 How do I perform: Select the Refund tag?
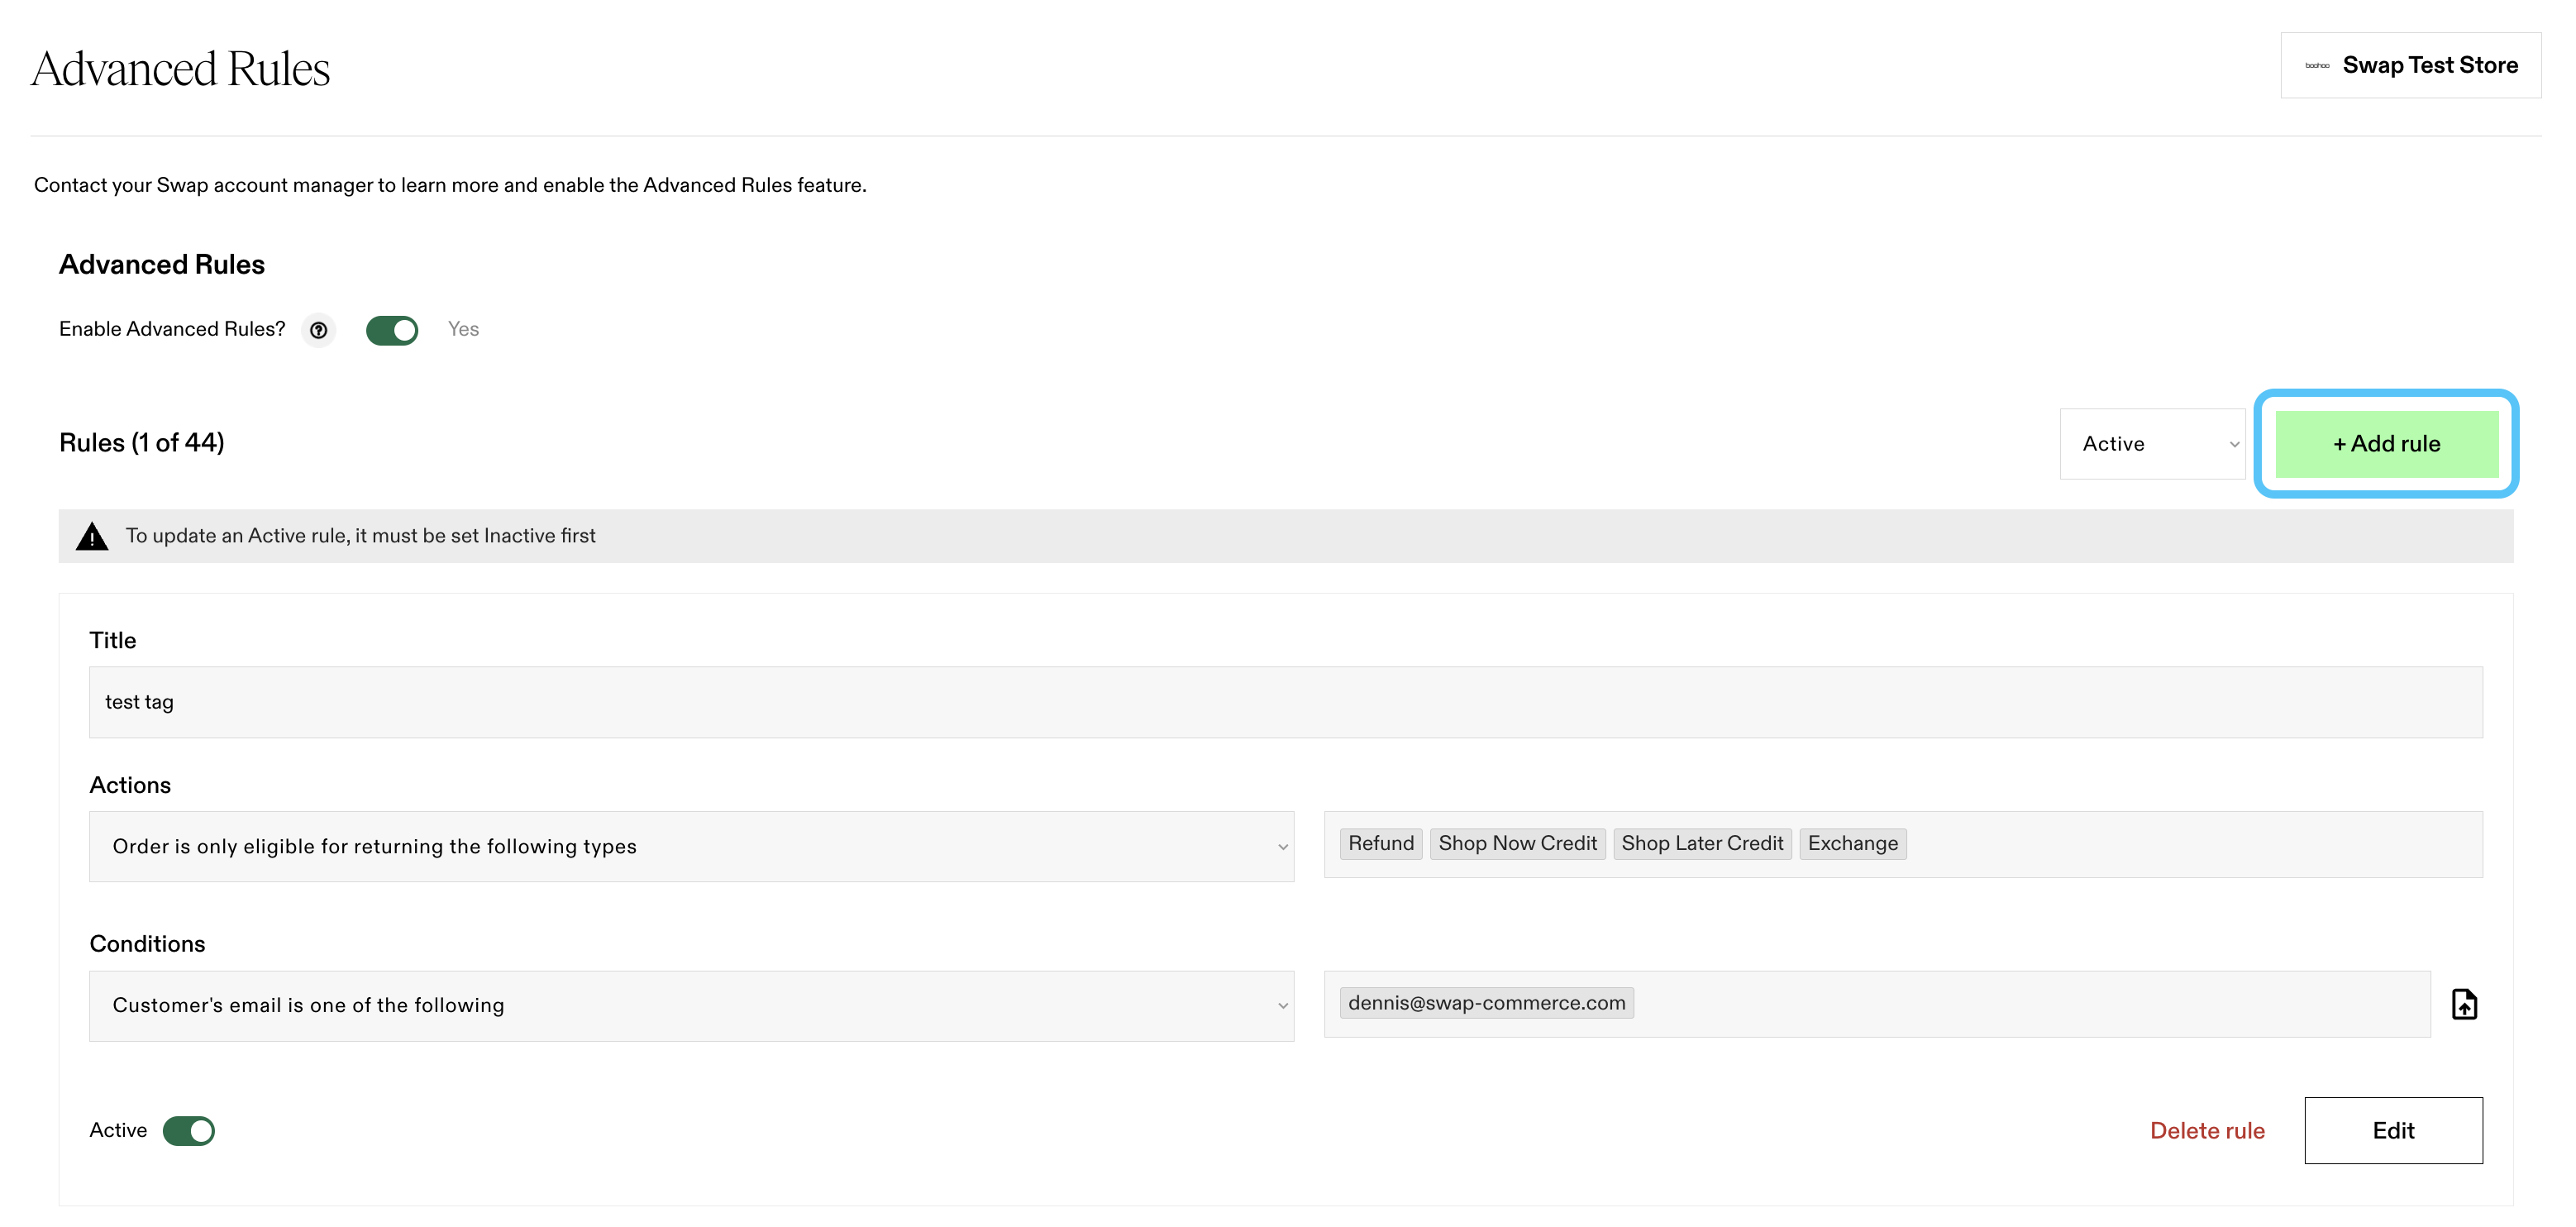pos(1380,843)
